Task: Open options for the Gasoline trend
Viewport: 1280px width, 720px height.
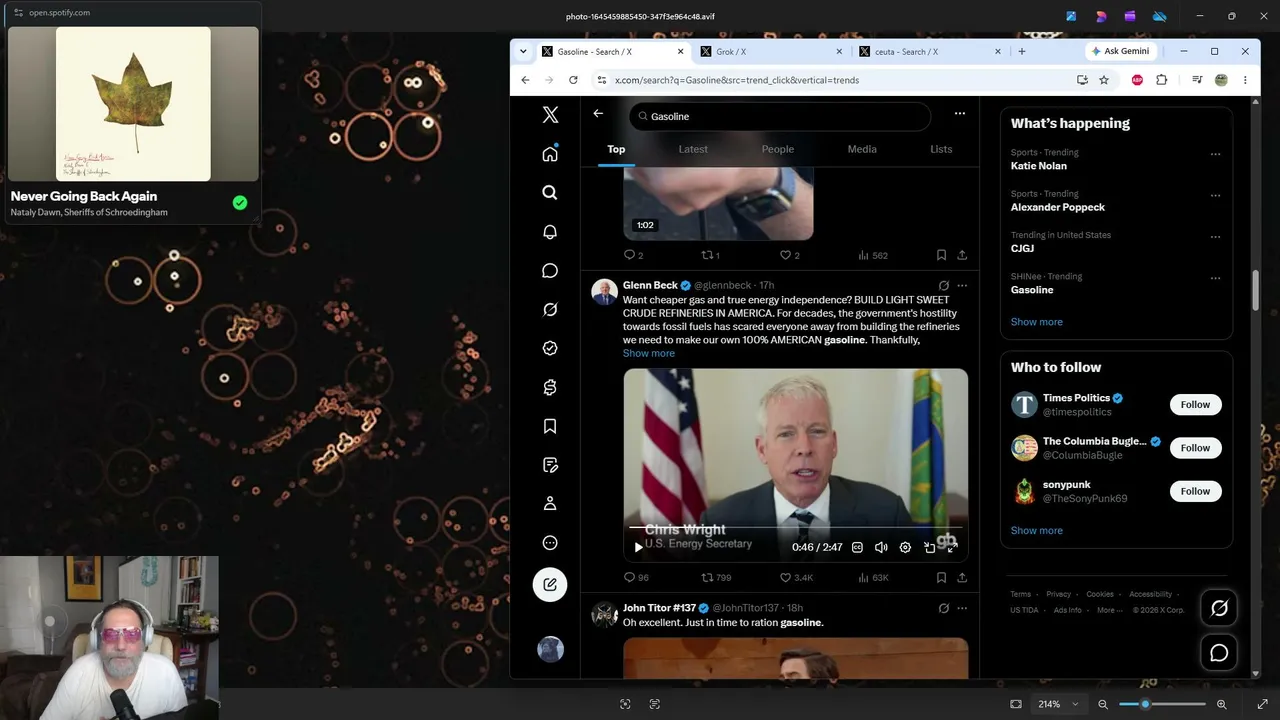Action: pos(1215,278)
